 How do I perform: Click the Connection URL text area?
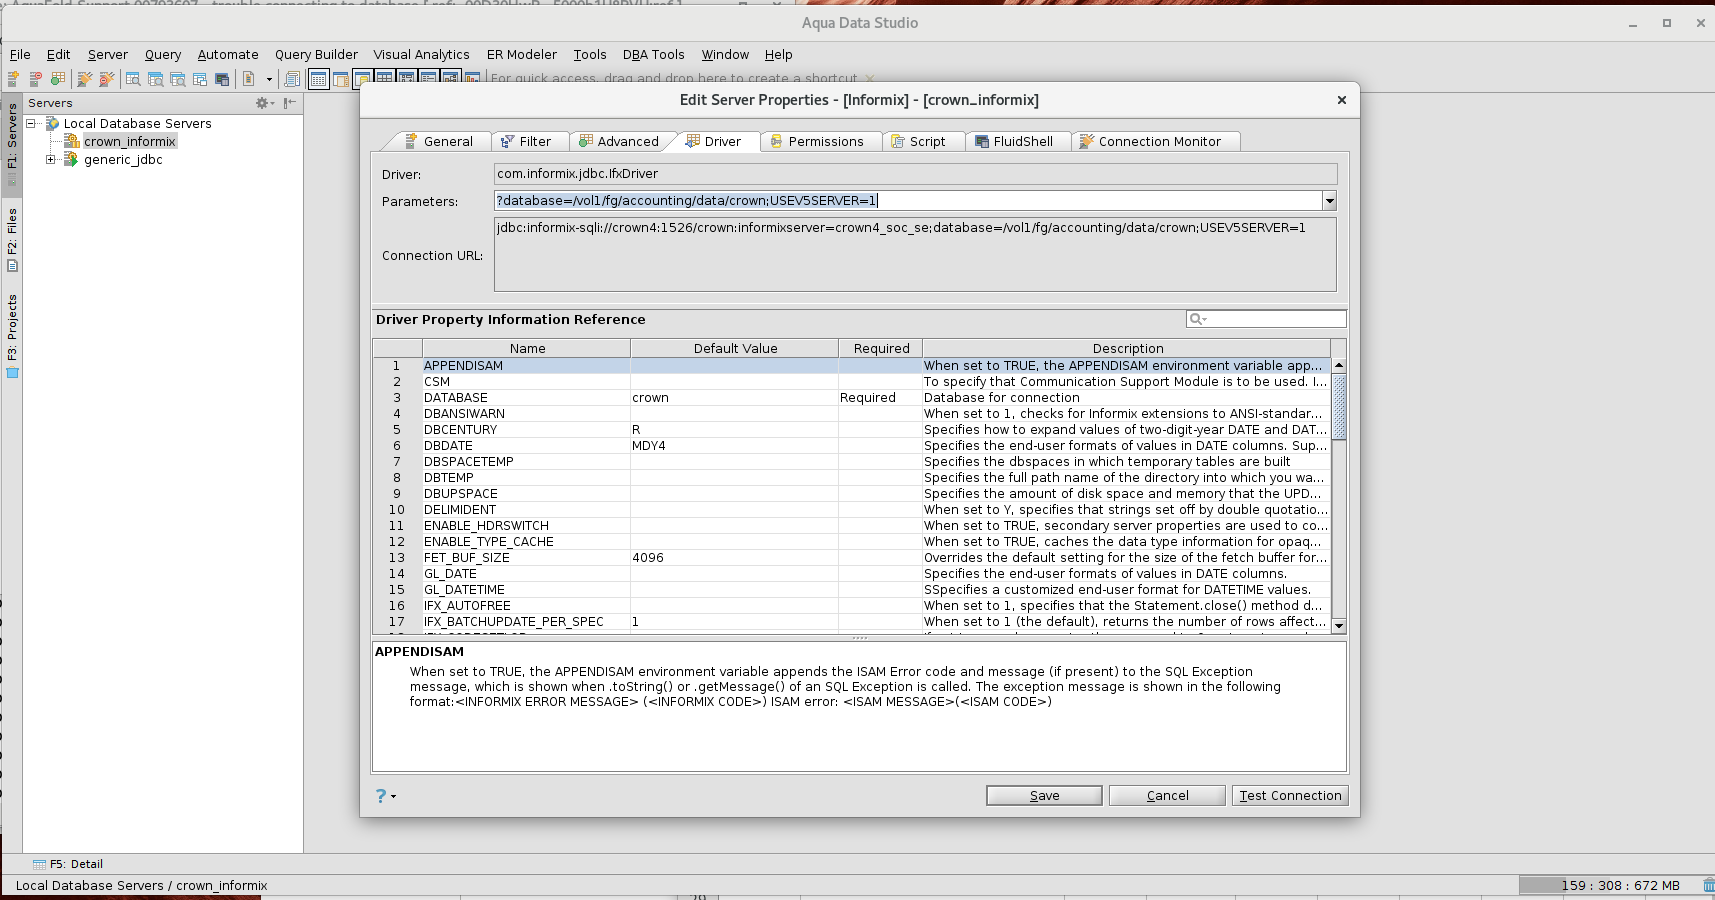click(x=915, y=255)
